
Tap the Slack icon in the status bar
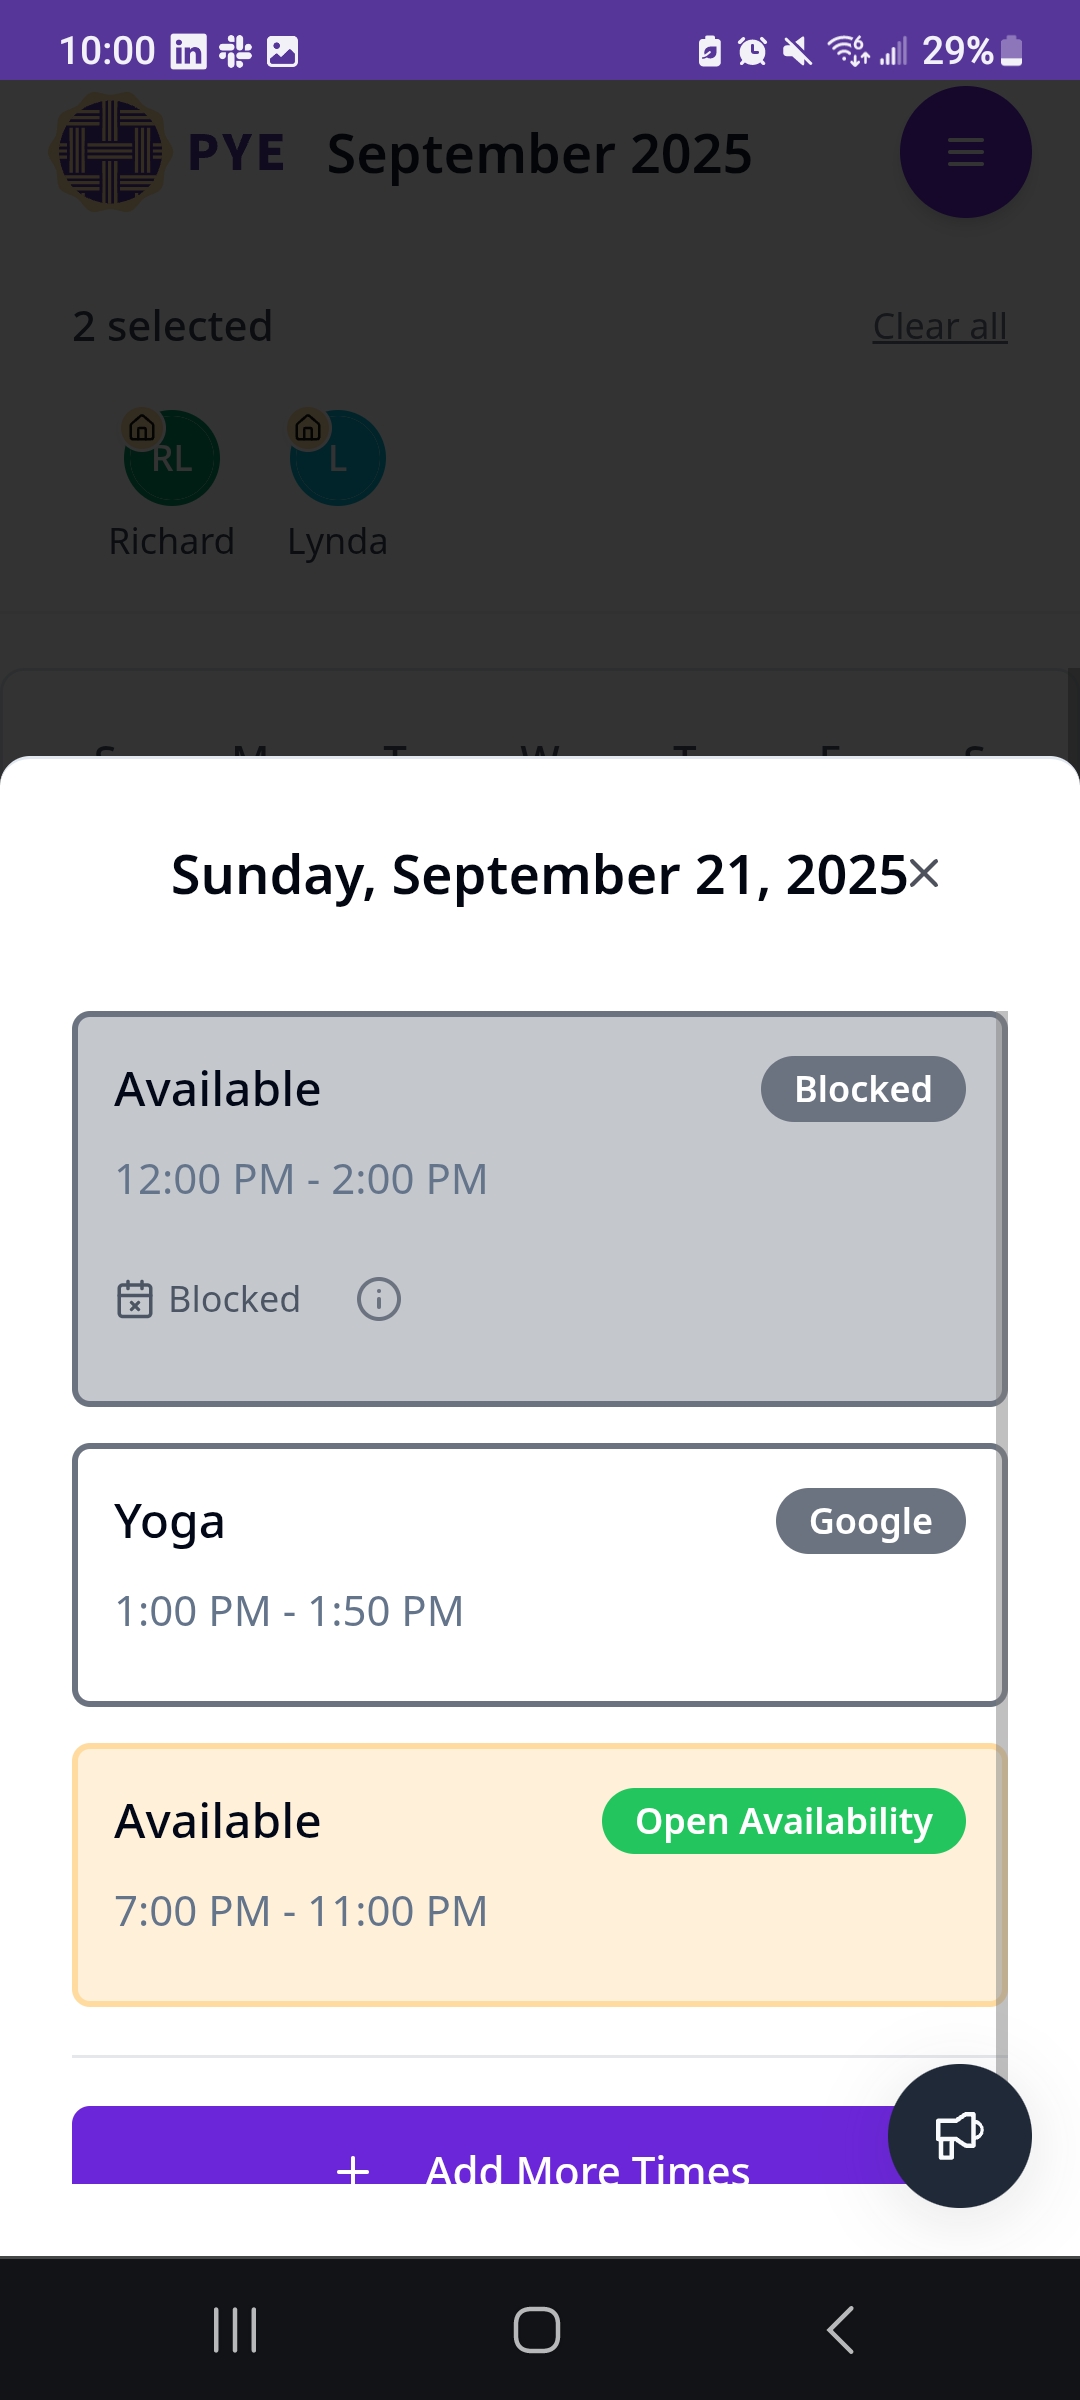(236, 51)
